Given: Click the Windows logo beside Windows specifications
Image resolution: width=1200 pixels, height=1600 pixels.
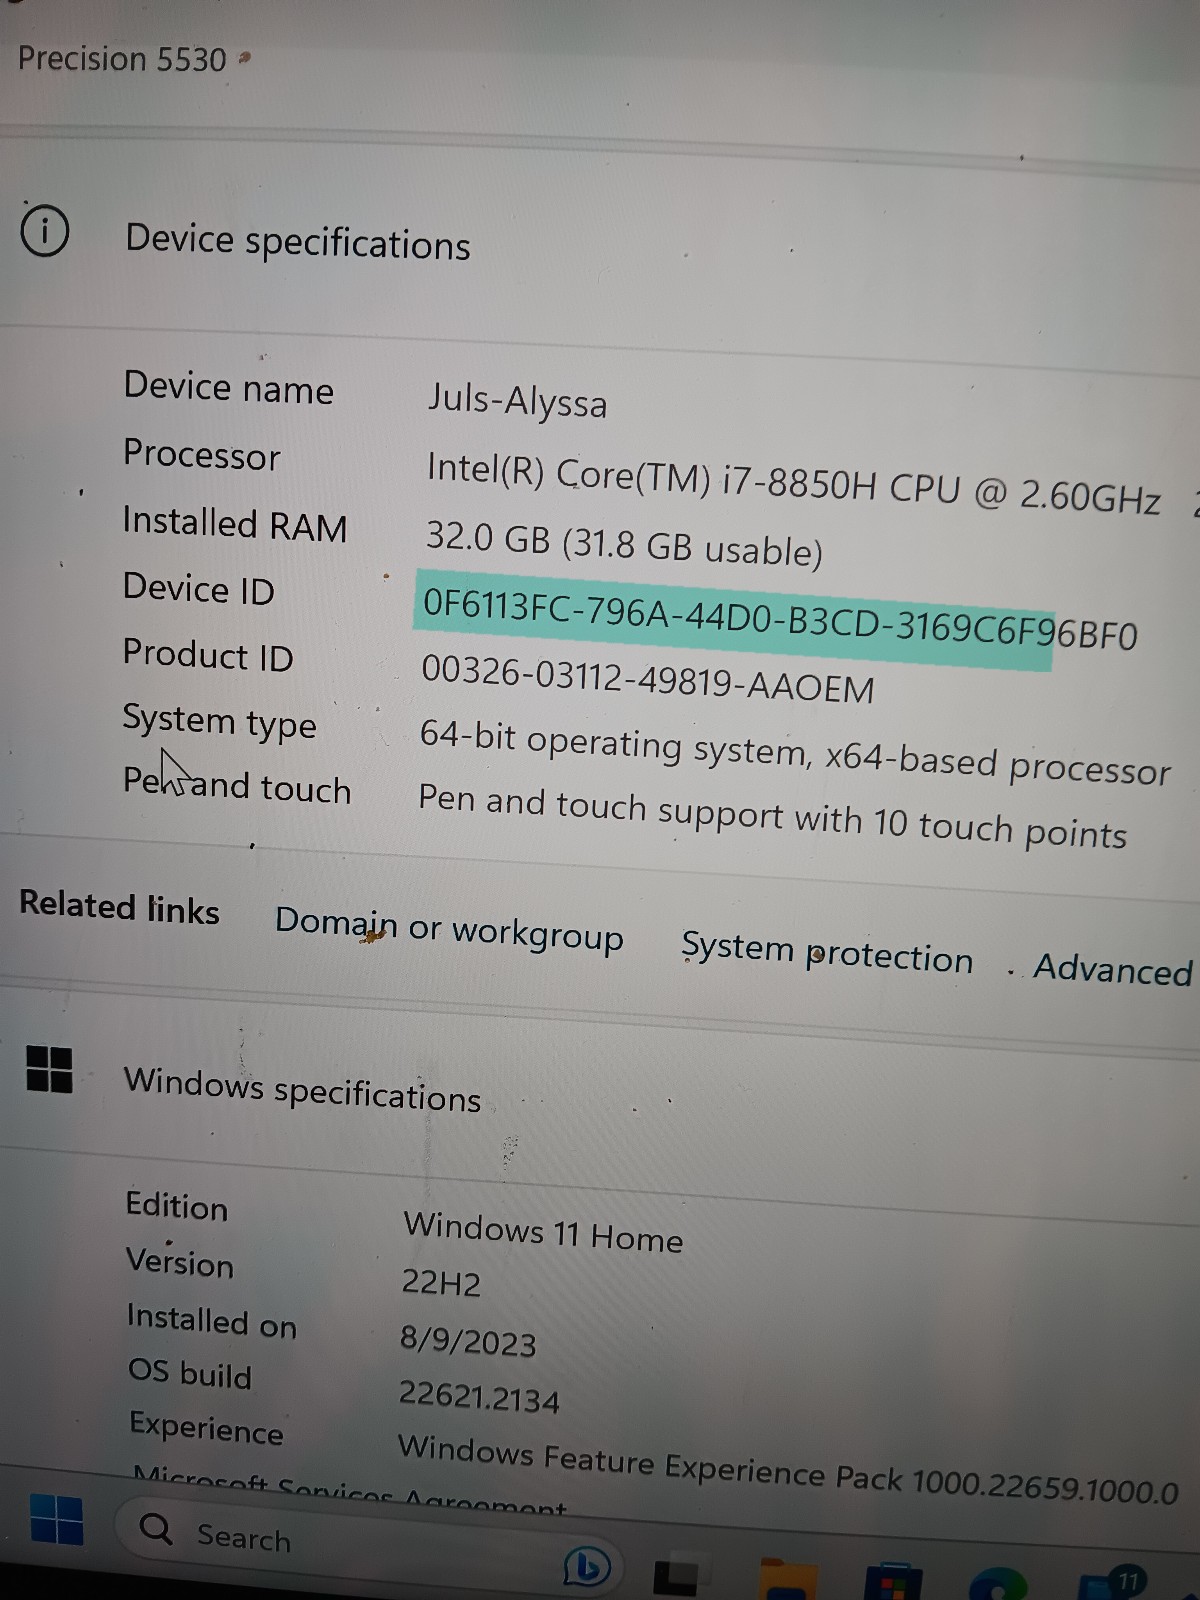Looking at the screenshot, I should pos(49,1069).
